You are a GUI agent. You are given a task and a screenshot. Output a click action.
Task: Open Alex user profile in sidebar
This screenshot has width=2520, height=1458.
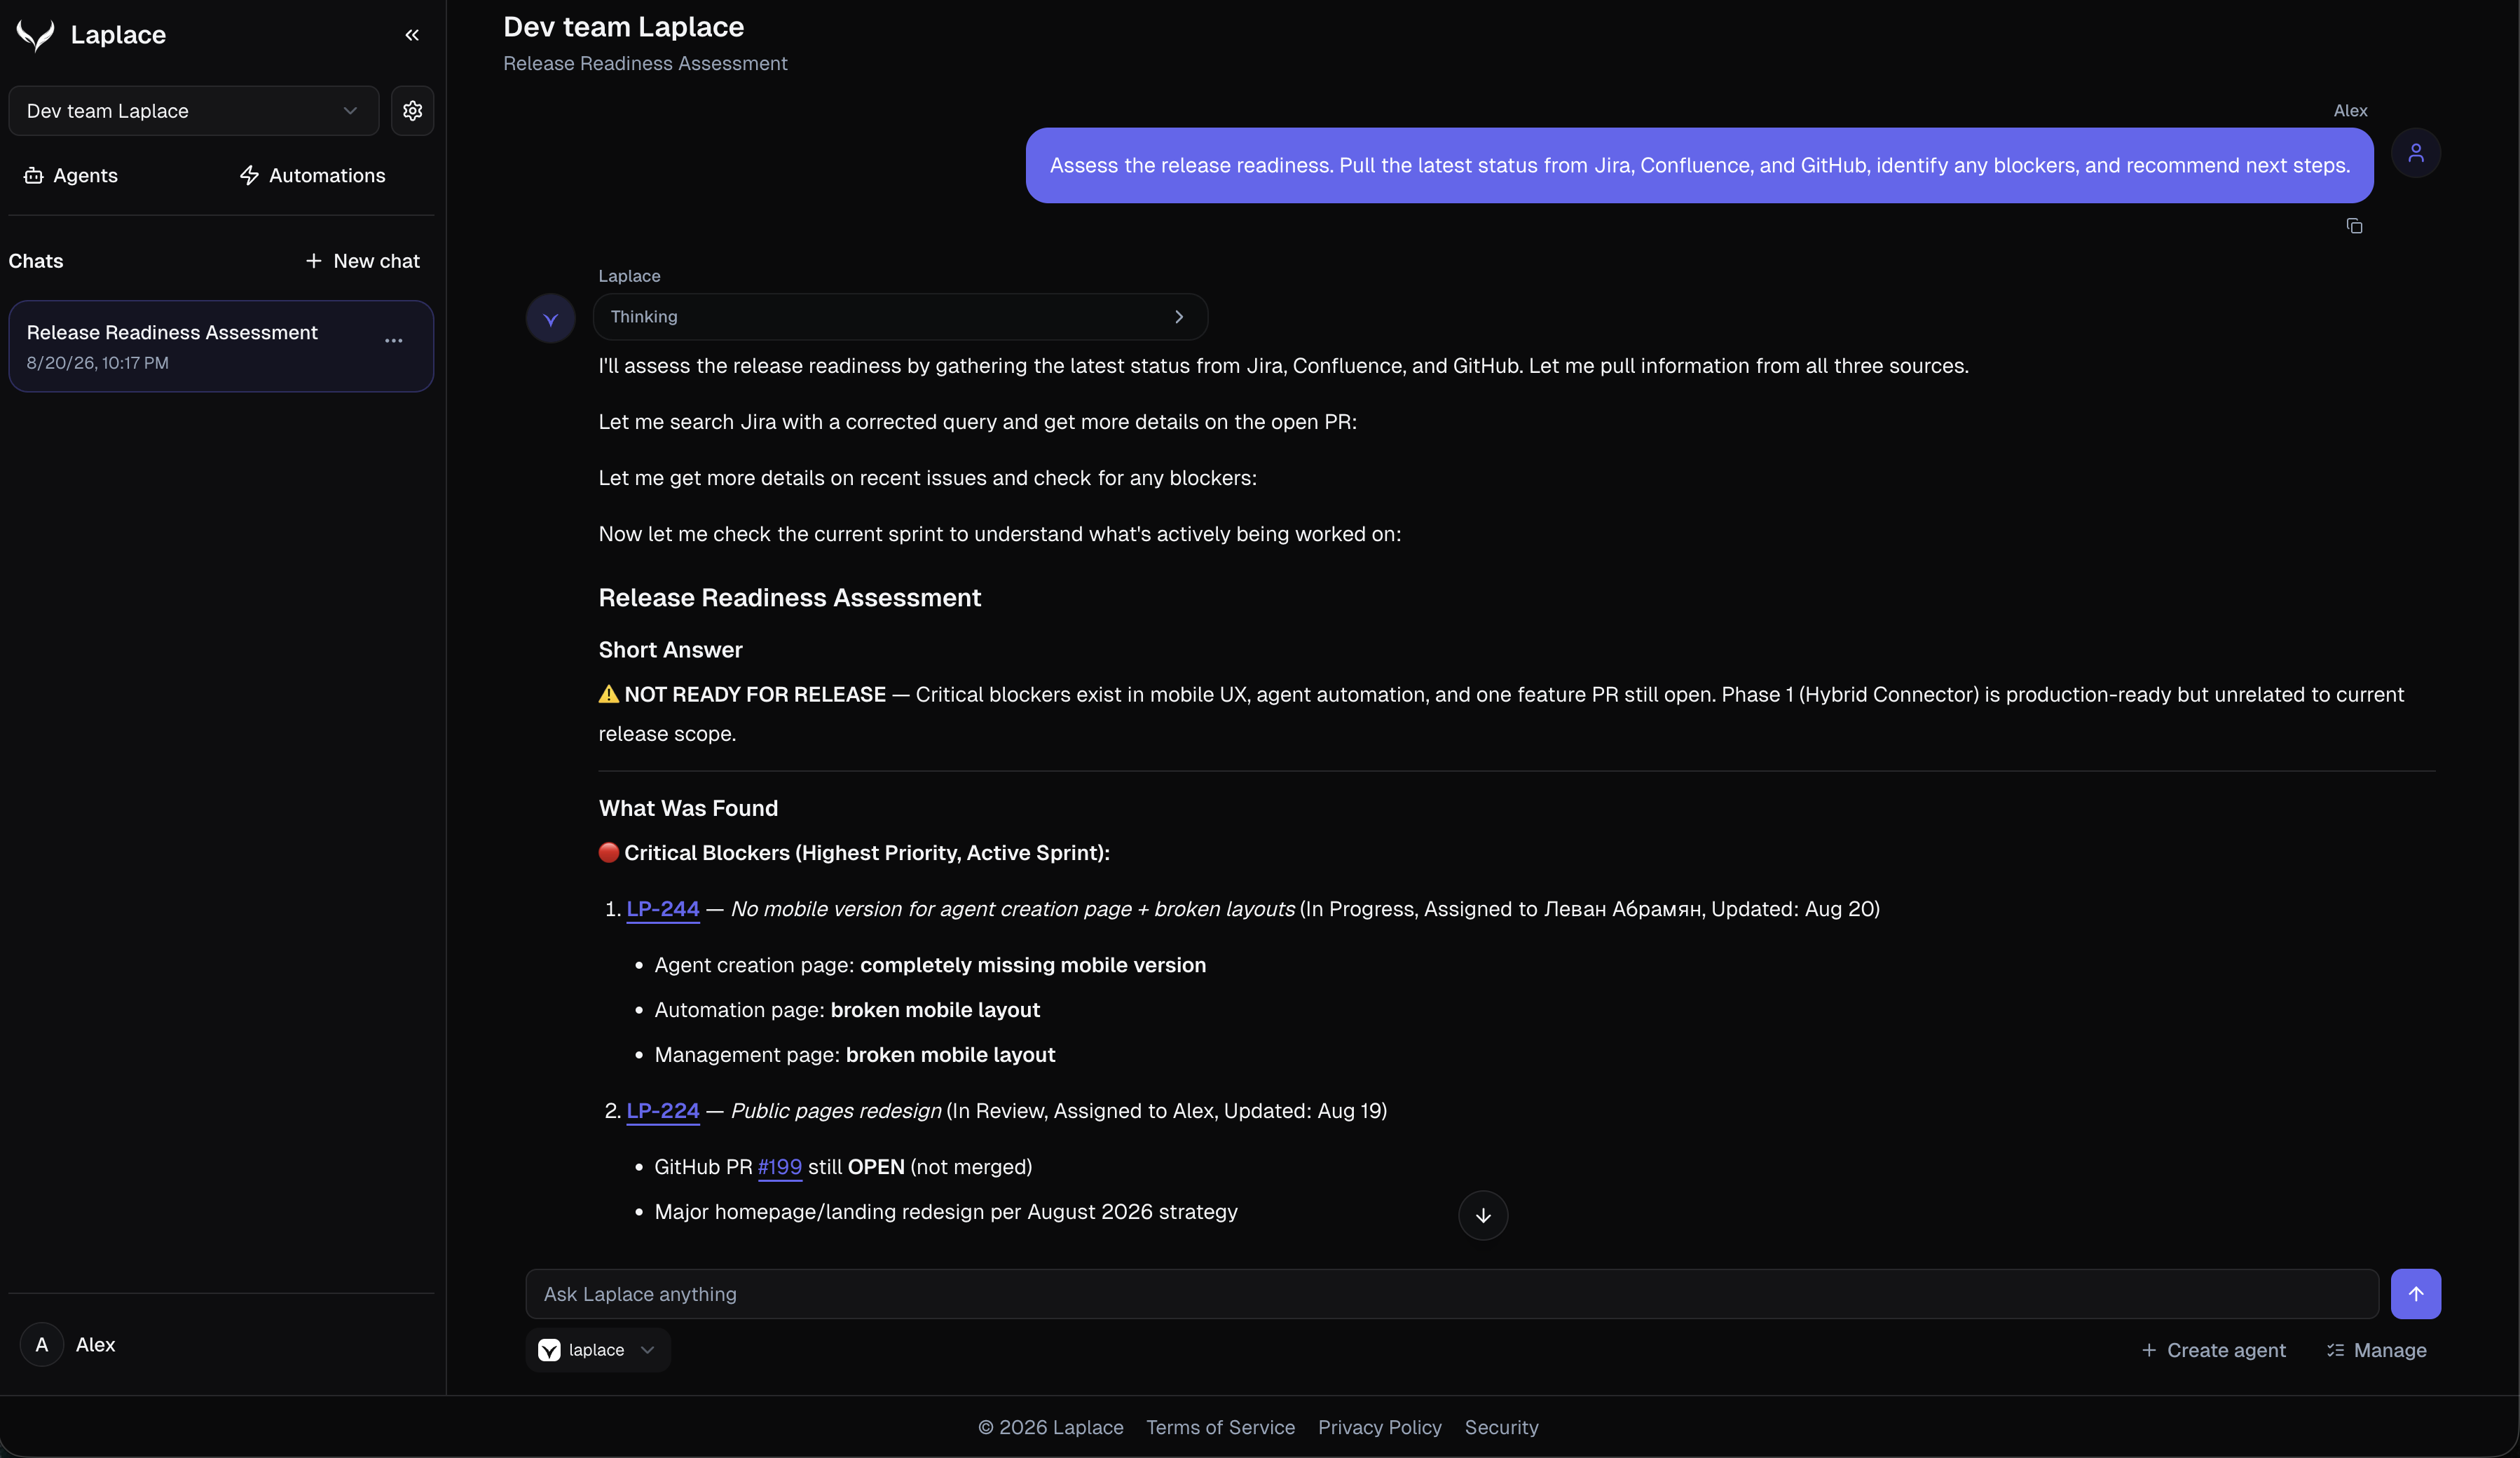point(68,1345)
